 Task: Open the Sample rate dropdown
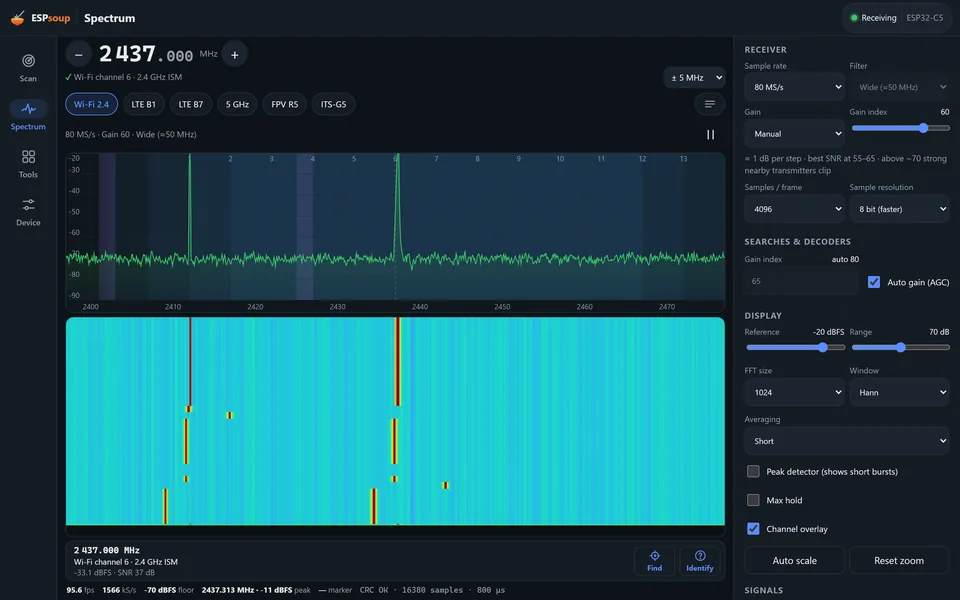795,87
